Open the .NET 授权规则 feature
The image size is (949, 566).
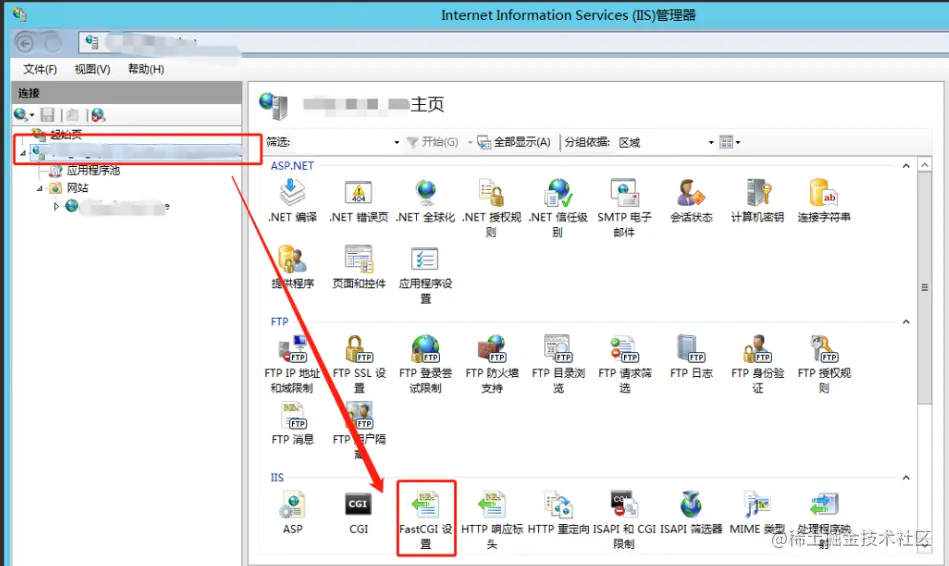[491, 208]
